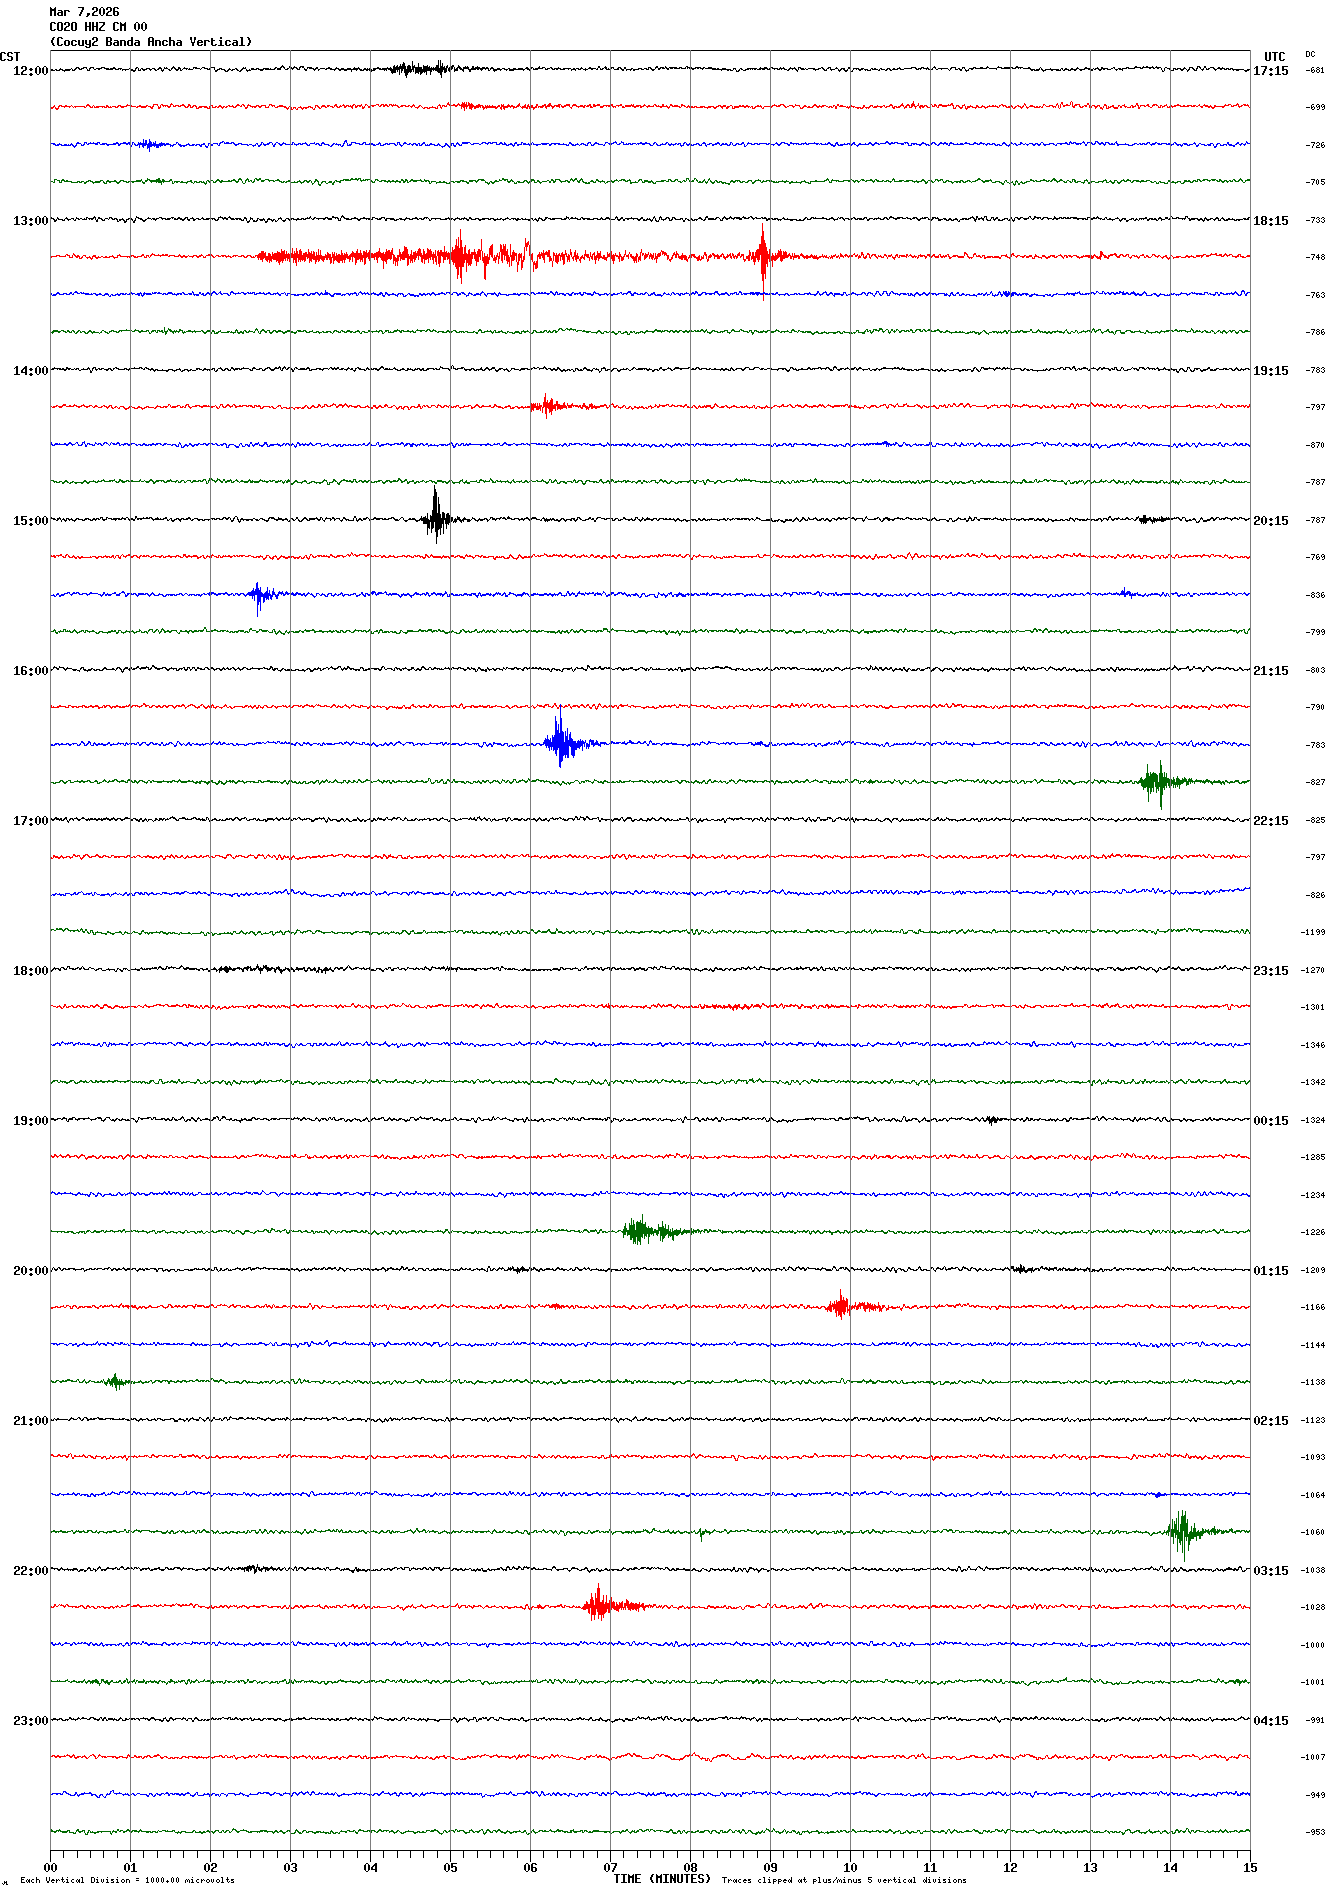Click the Mar 7,2026 date header
Viewport: 1330px width, 1894px height.
point(84,12)
